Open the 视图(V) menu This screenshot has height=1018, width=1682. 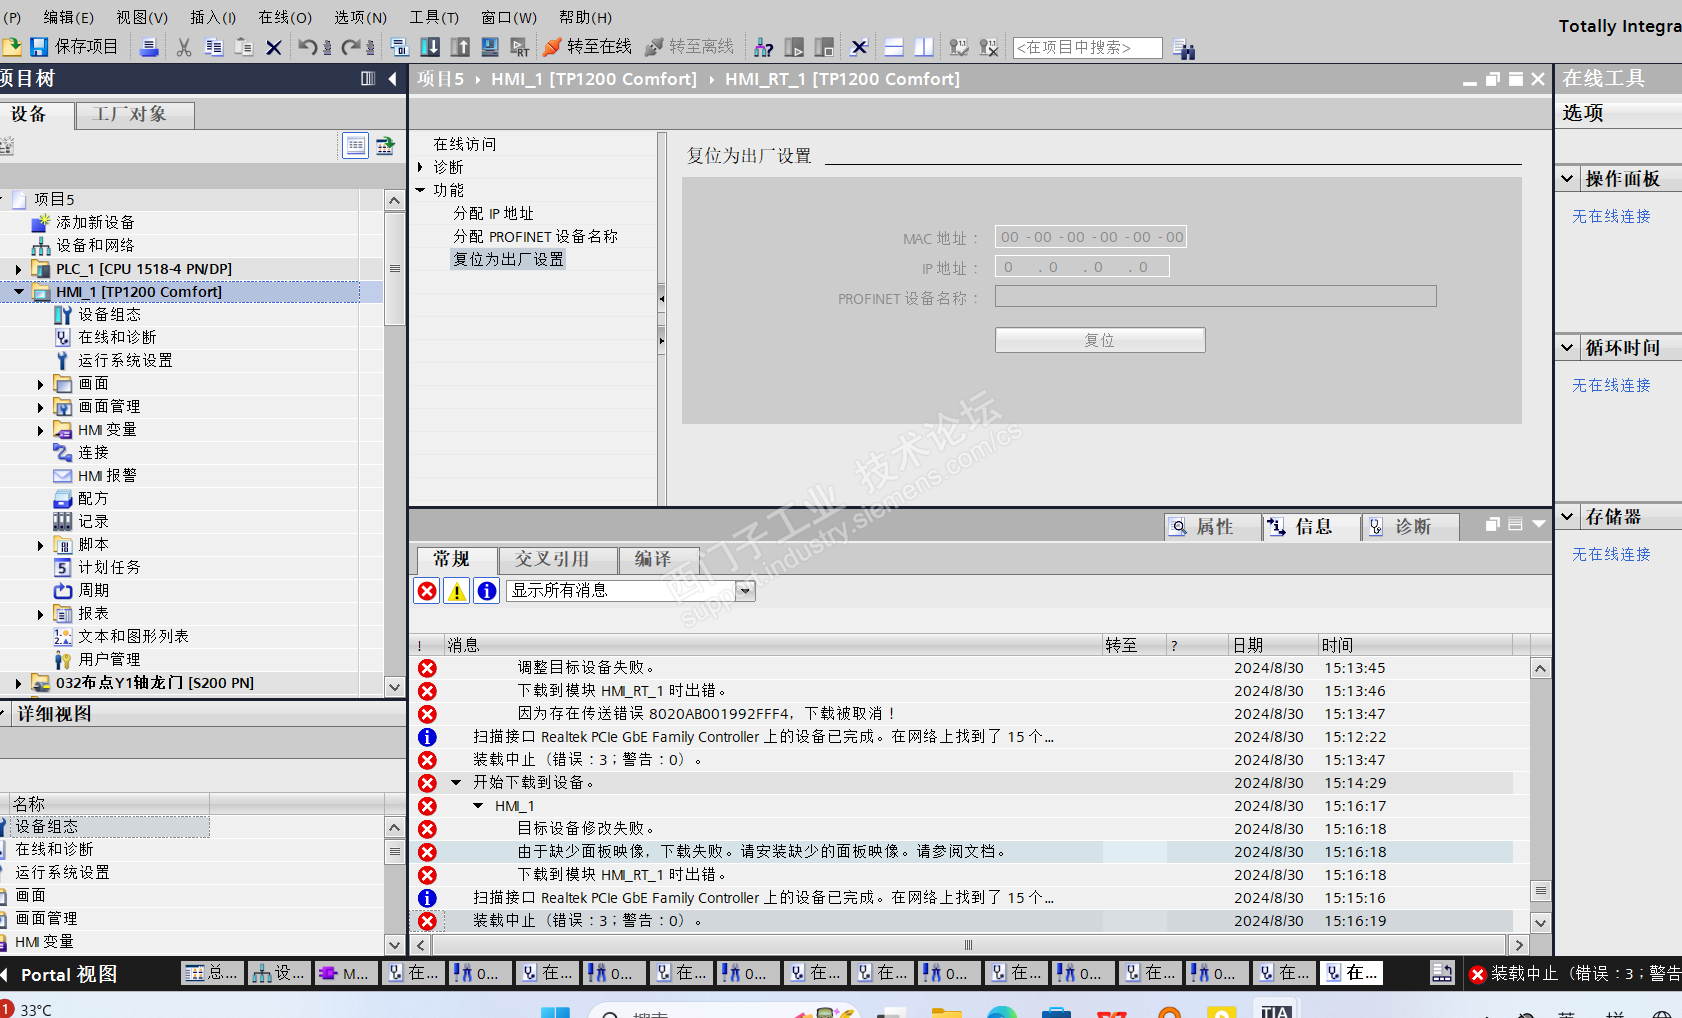[142, 17]
